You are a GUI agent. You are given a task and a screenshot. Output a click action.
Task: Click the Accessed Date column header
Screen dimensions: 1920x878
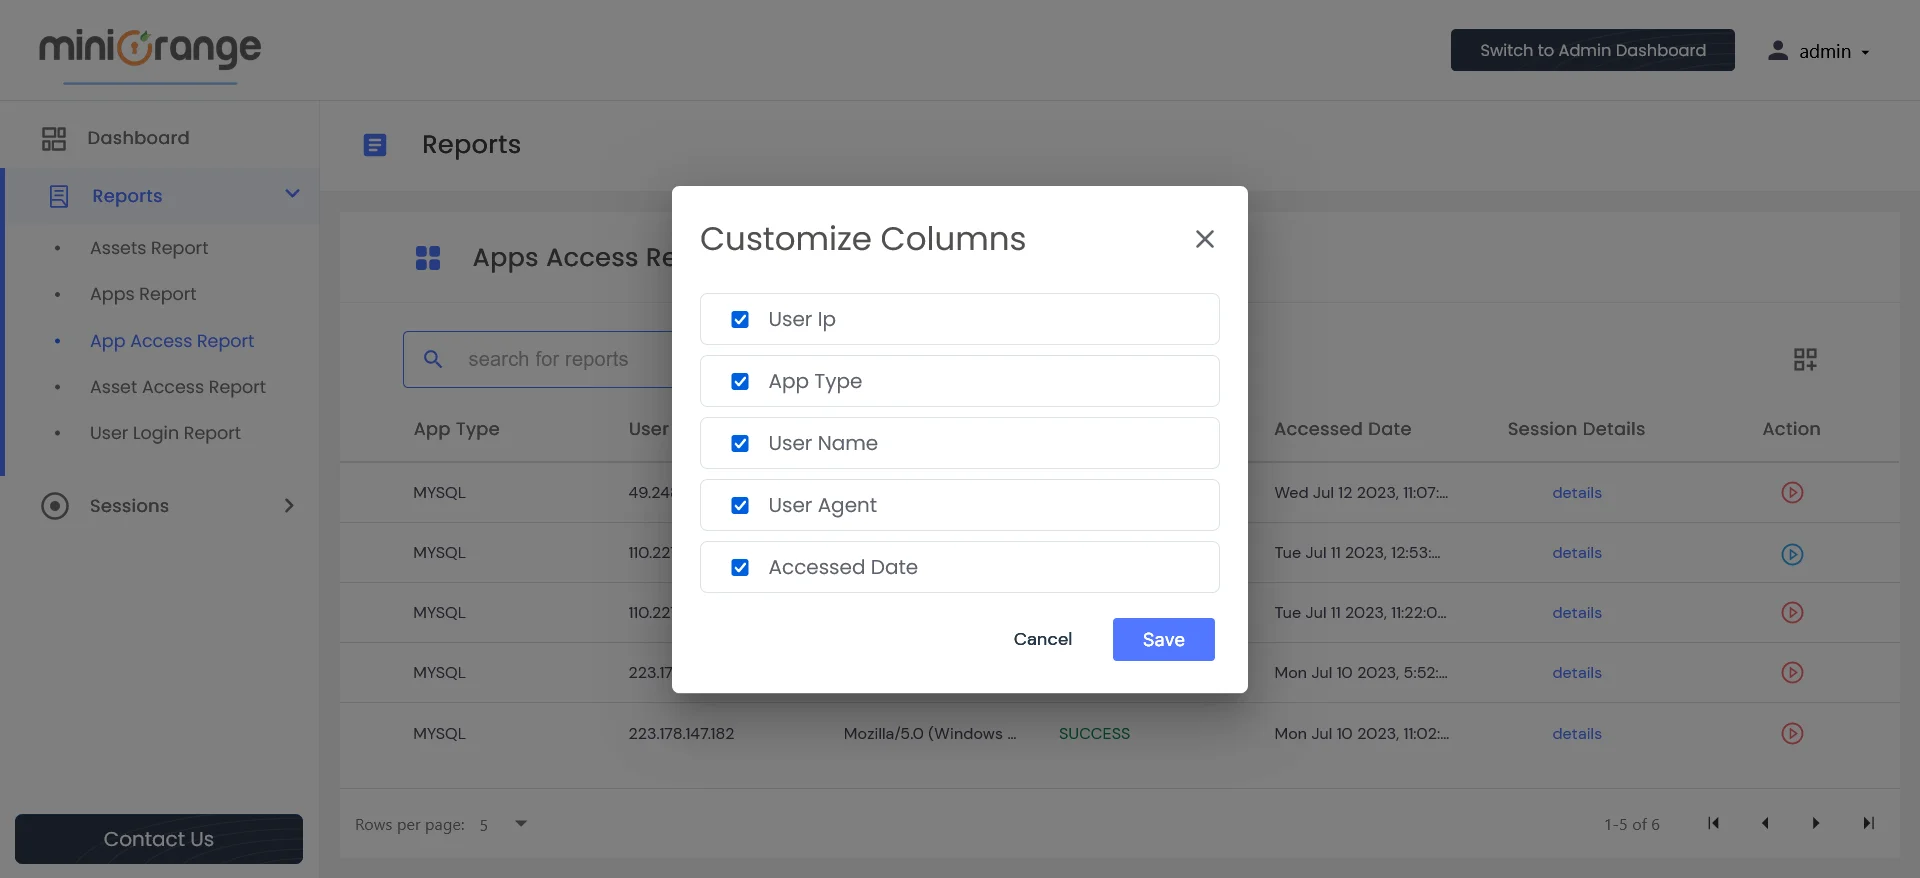[1343, 429]
